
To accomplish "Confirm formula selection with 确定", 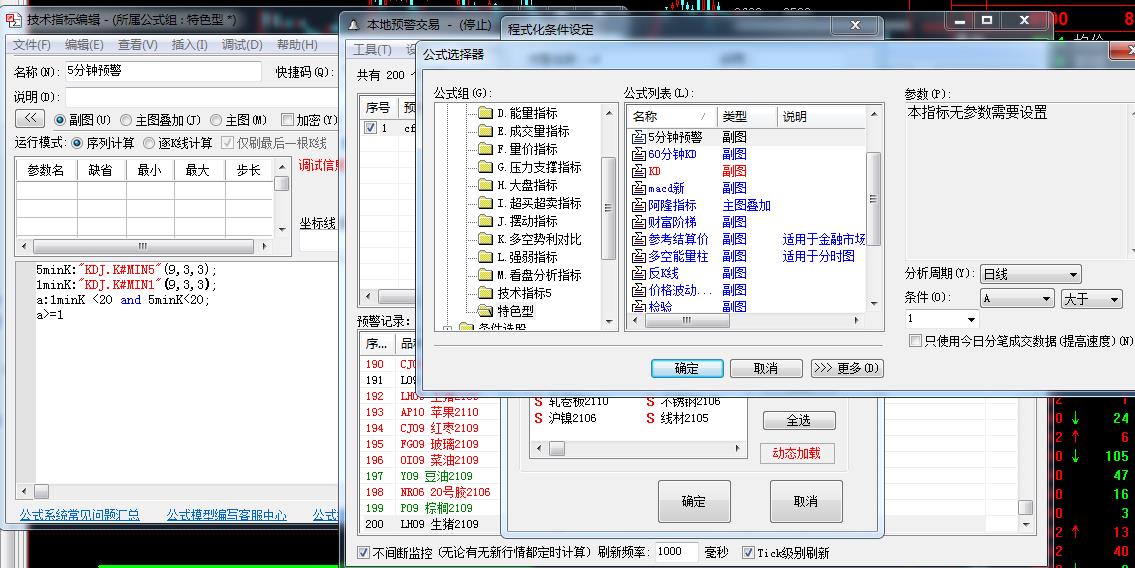I will coord(687,368).
